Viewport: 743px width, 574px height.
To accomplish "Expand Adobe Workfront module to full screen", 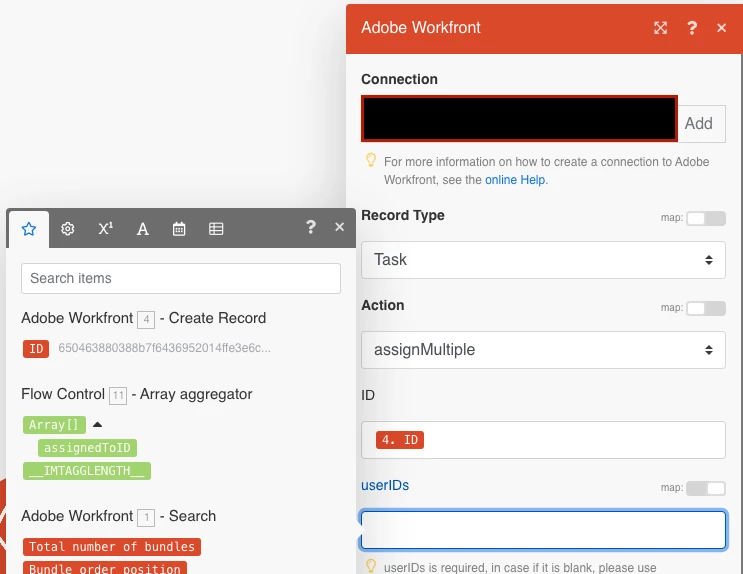I will click(x=660, y=28).
